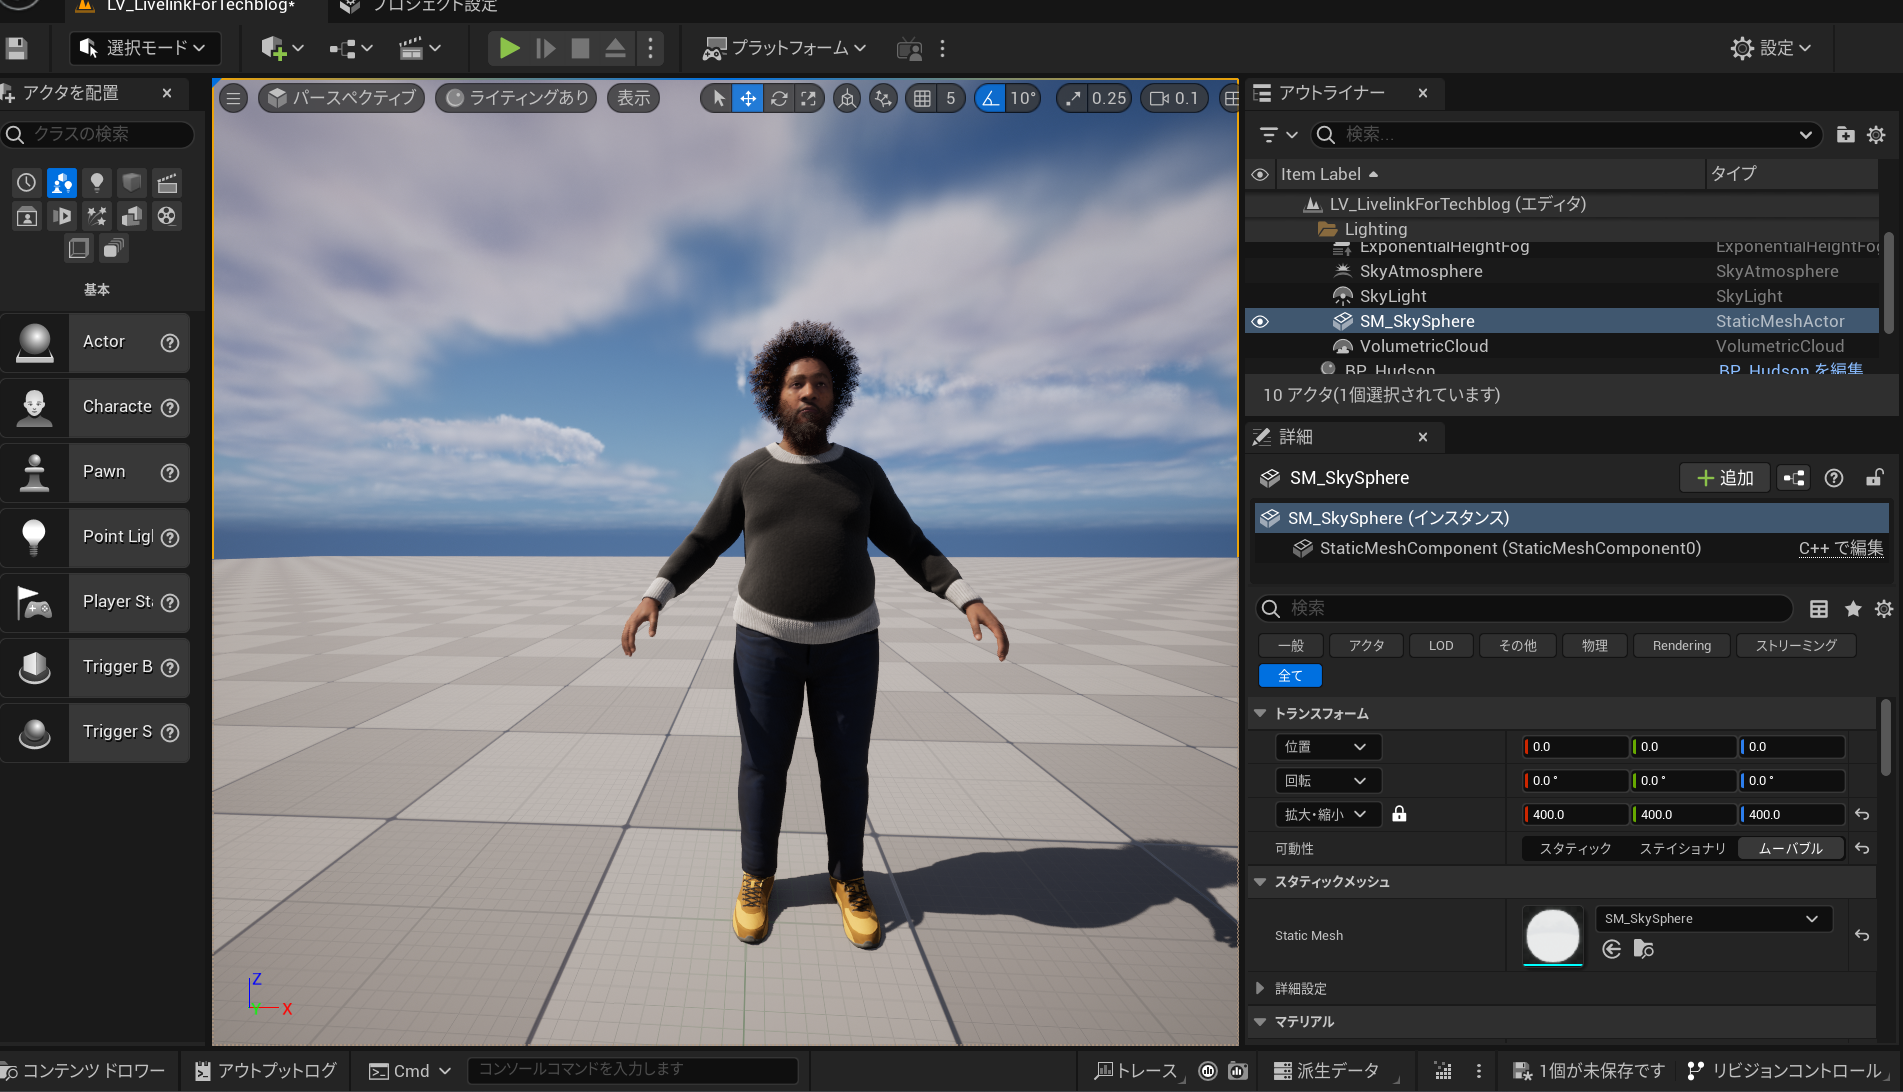
Task: Open the Outliner settings gear
Action: 1876,135
